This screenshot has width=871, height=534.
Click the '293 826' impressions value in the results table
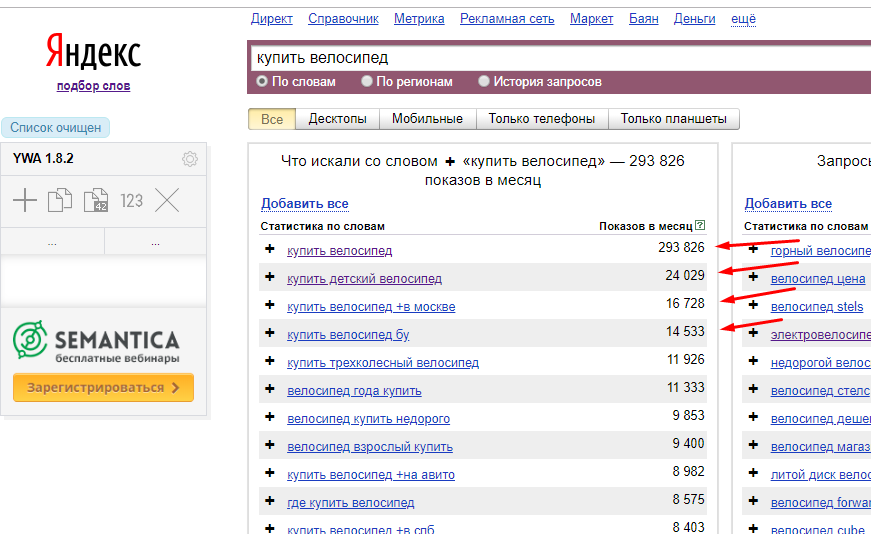click(681, 247)
